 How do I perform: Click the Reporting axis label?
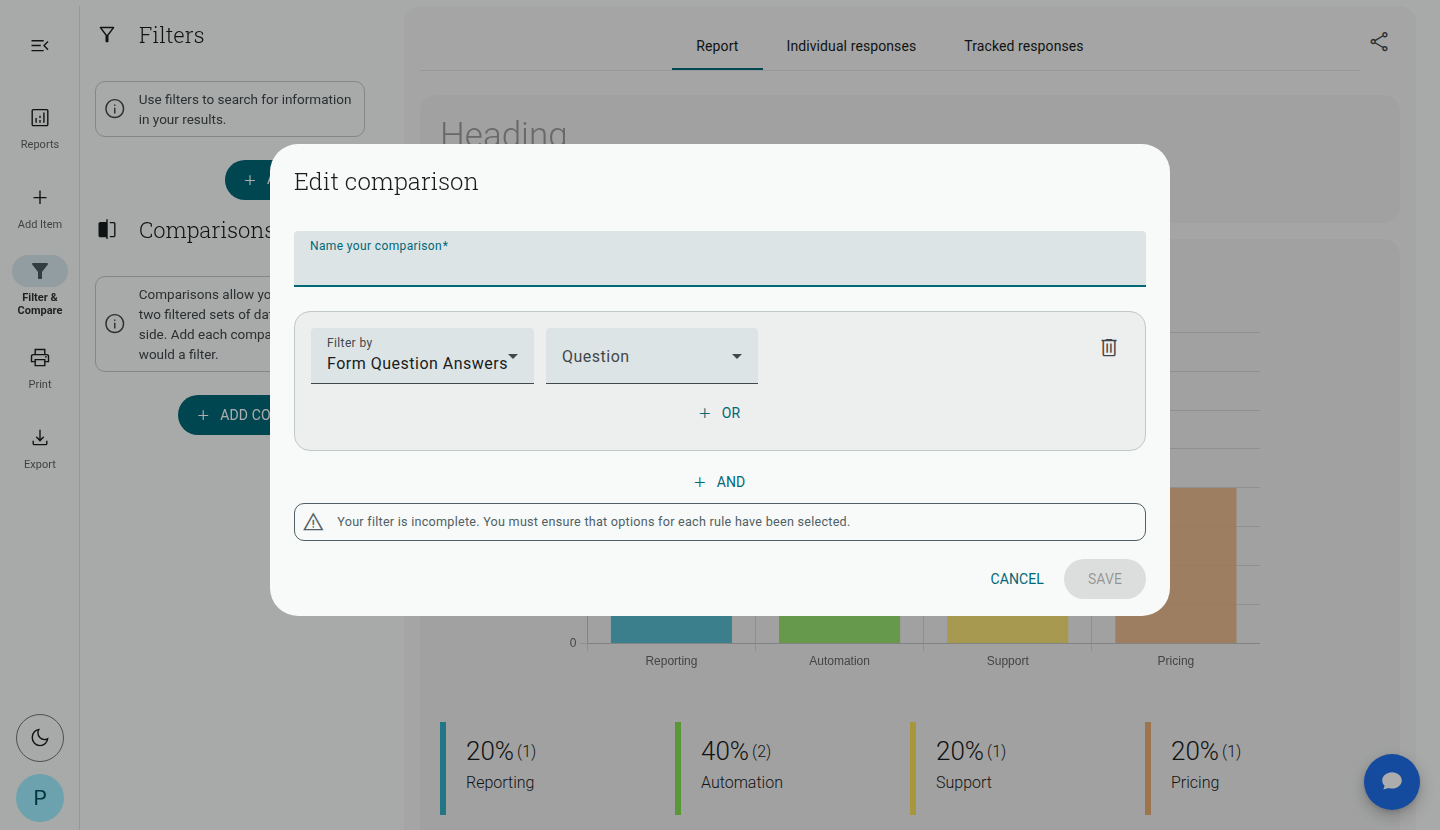[671, 661]
